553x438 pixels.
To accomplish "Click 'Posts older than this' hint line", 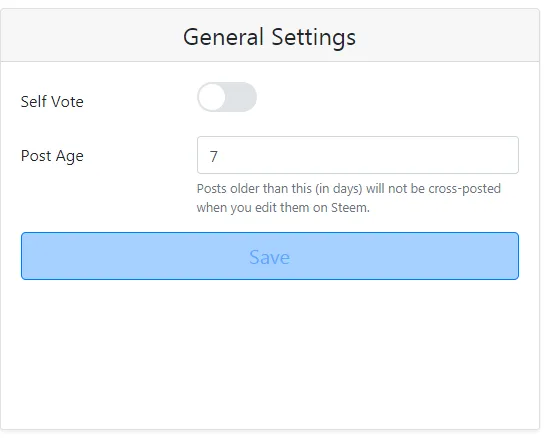I will (x=348, y=189).
